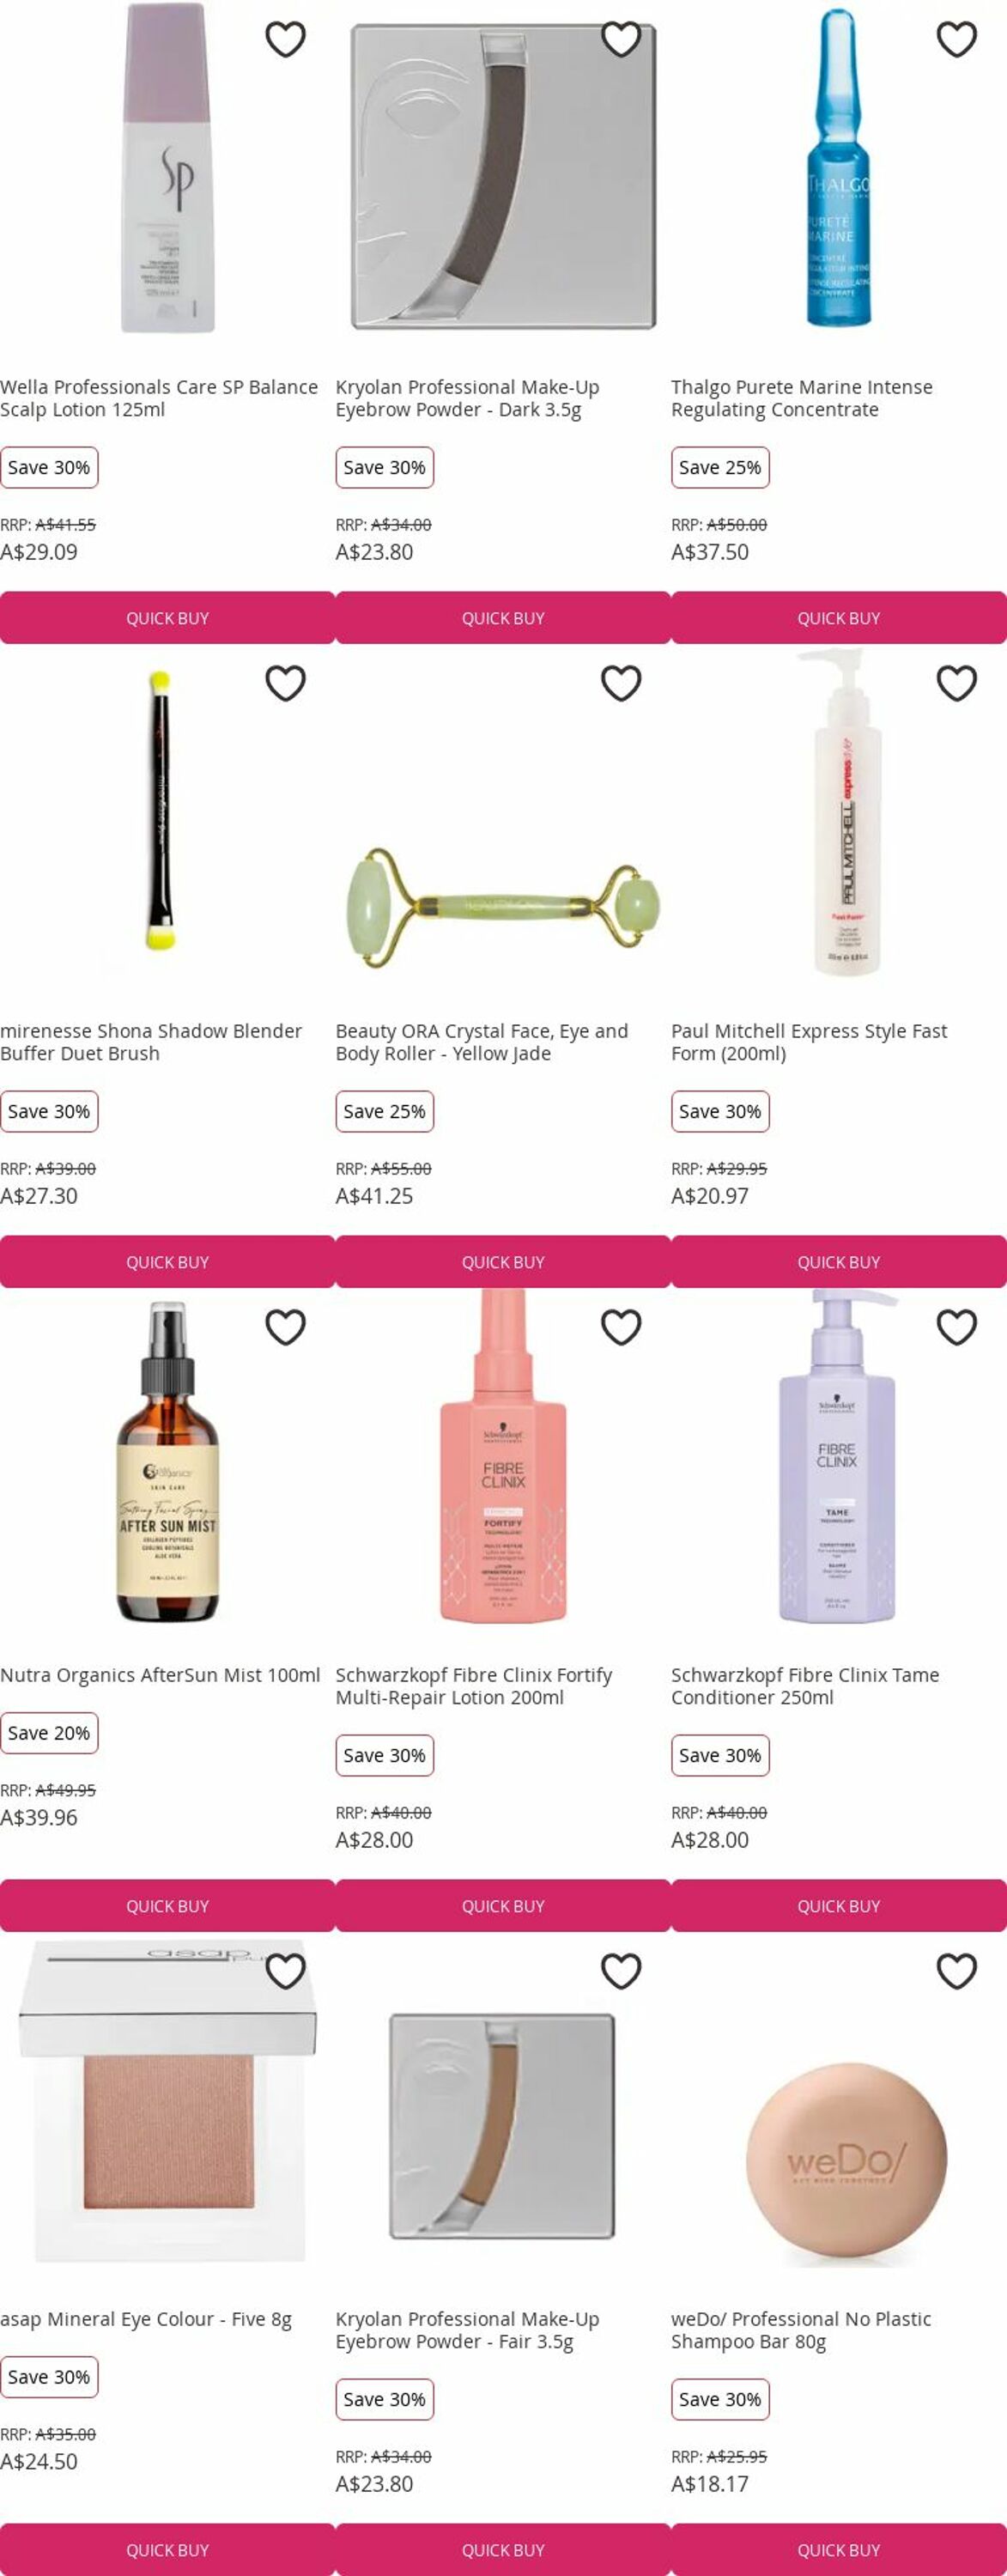Add Nutra Organics AfterSun Mist to favorites
Screen dimensions: 1007x2576
285,1328
